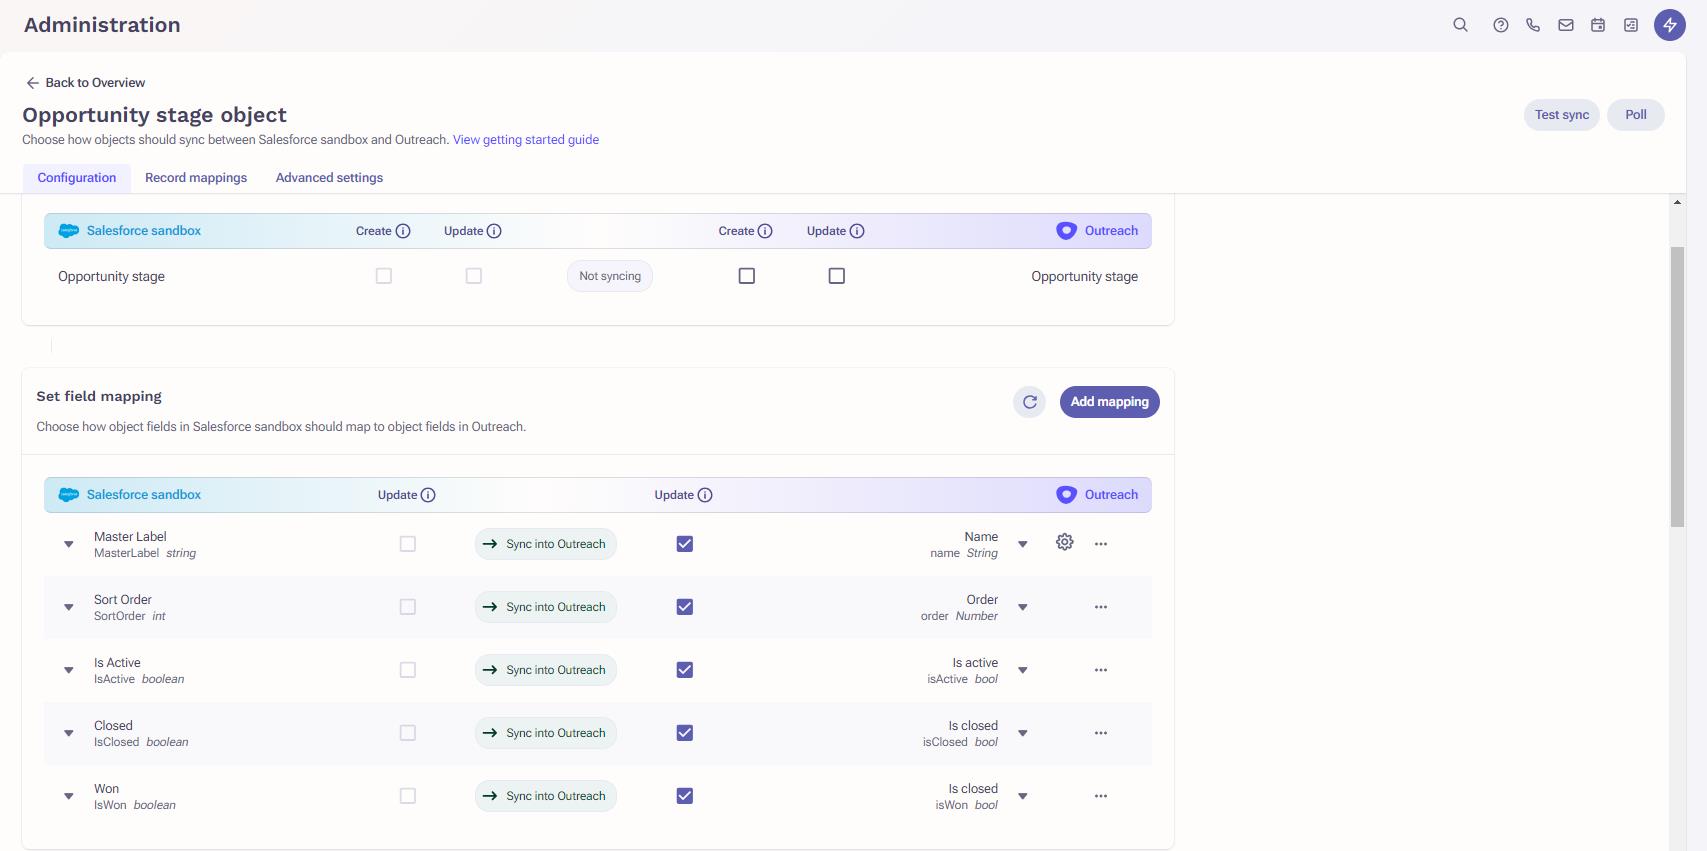Click the Outreach logo in object sync header

[1066, 231]
